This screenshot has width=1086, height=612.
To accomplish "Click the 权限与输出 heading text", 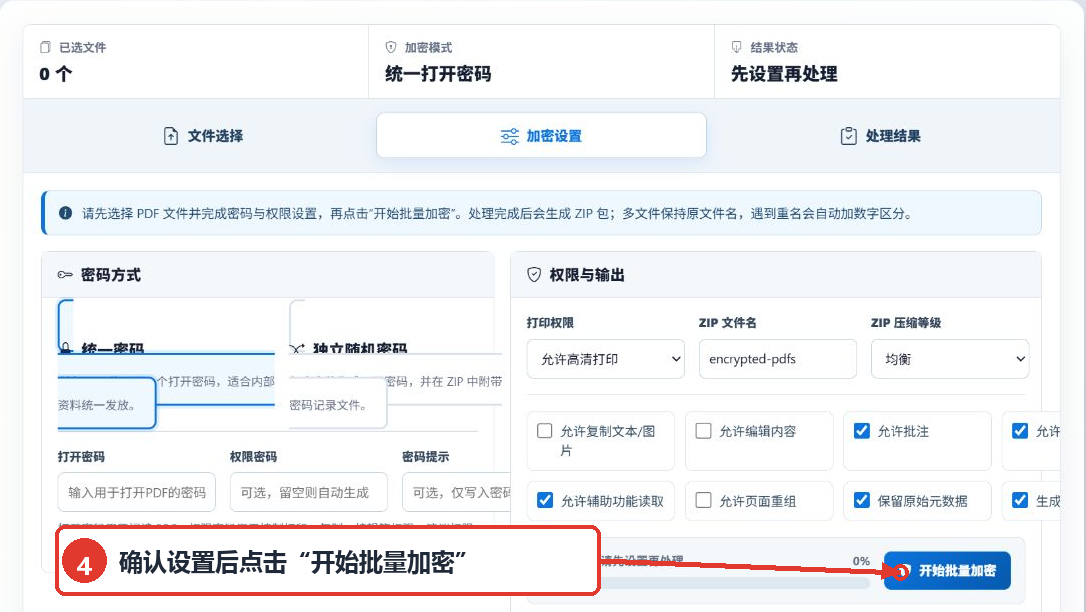I will (587, 275).
